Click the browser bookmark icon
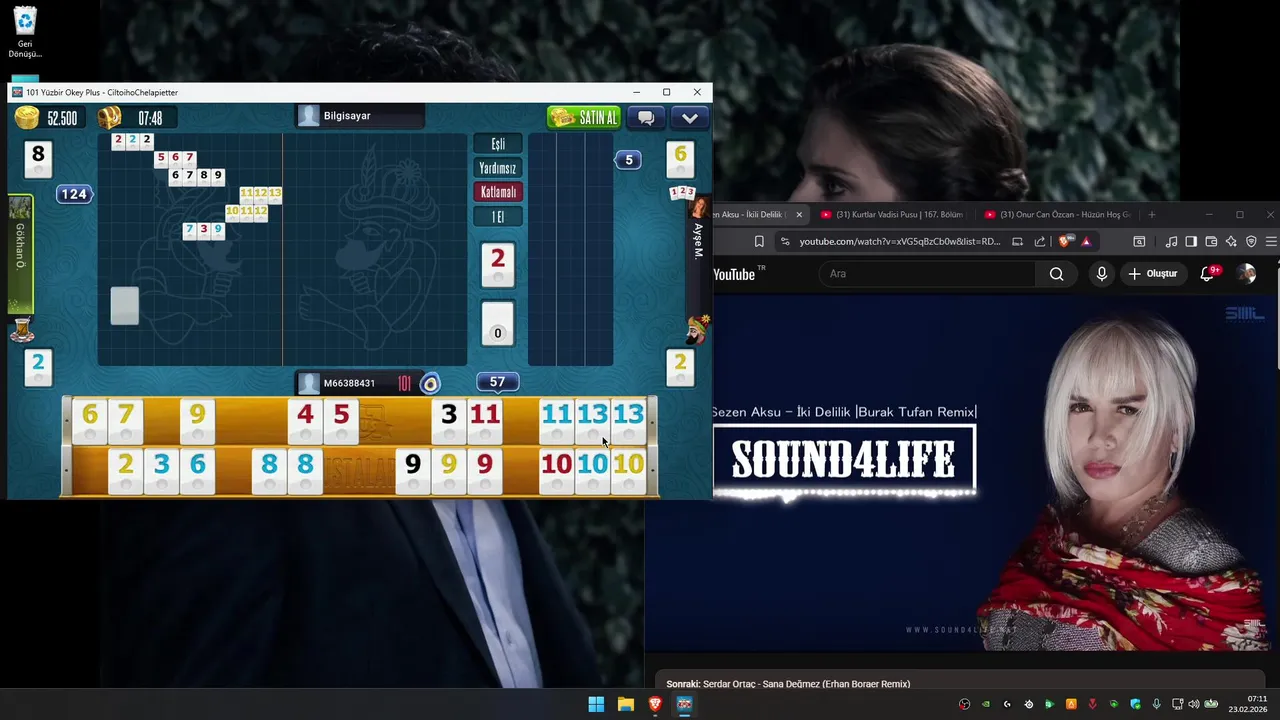Image resolution: width=1280 pixels, height=720 pixels. tap(759, 241)
